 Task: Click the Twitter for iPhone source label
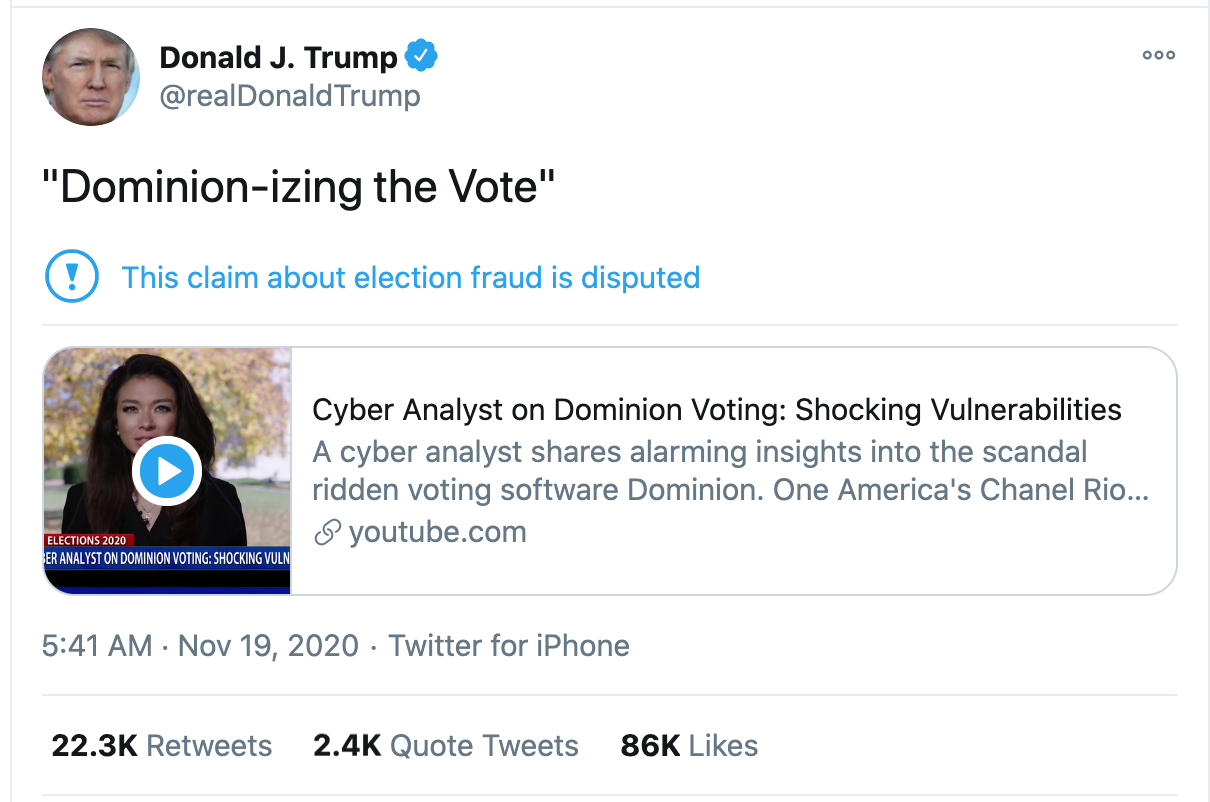click(509, 645)
